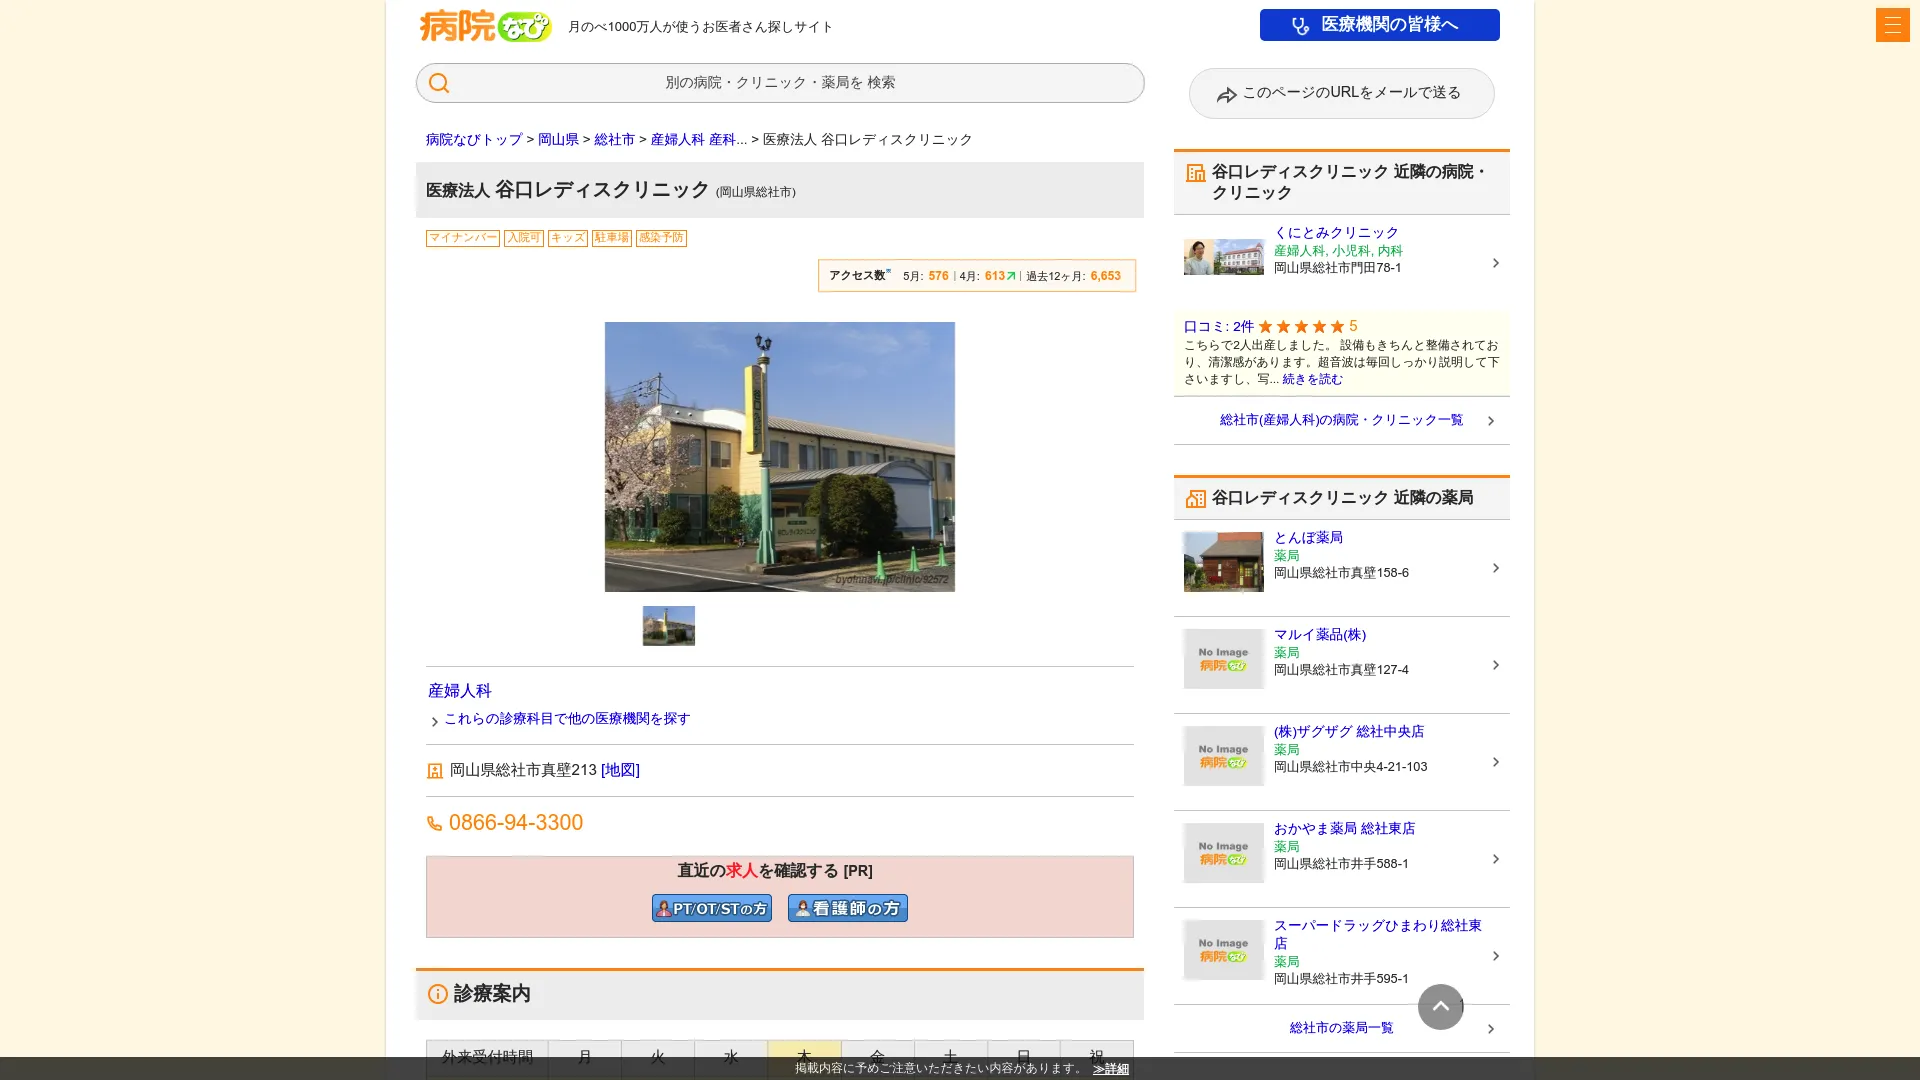Viewport: 1920px width, 1080px height.
Task: Click the 口コミ: 2件 review link
Action: pos(1218,327)
